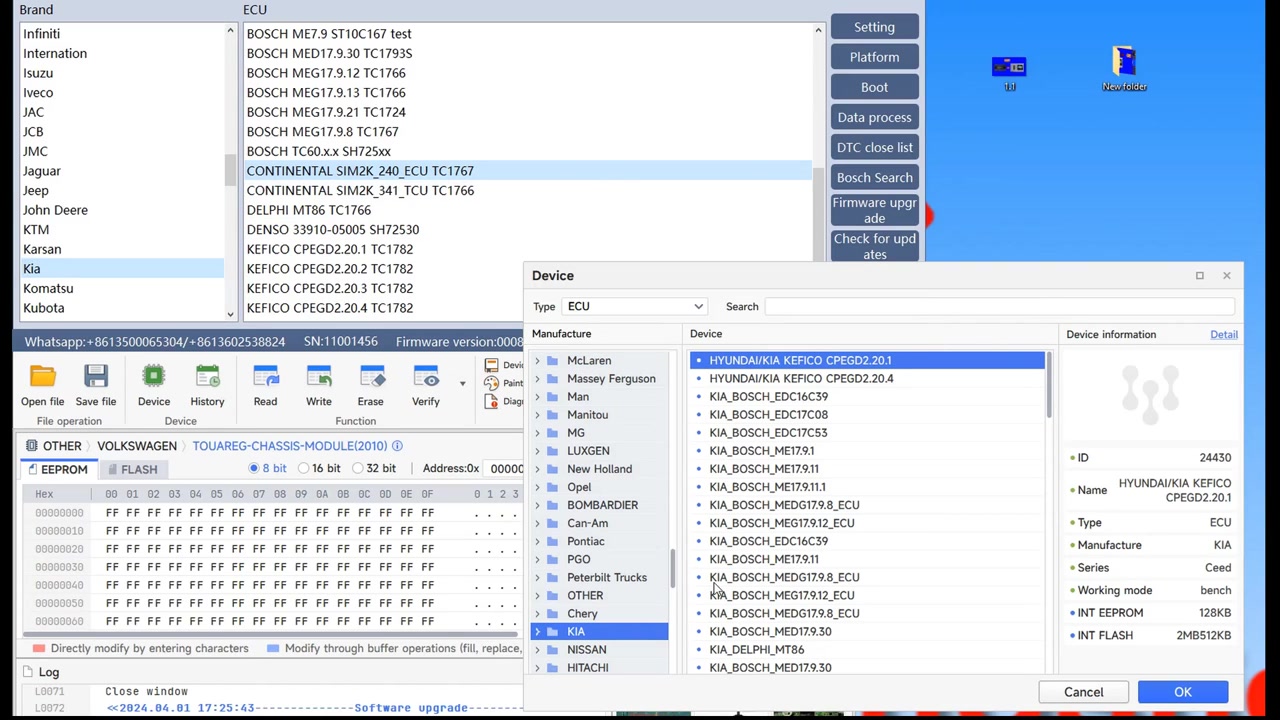This screenshot has width=1280, height=720.
Task: Click the Paint palette icon at toolbar edge
Action: pyautogui.click(x=491, y=383)
